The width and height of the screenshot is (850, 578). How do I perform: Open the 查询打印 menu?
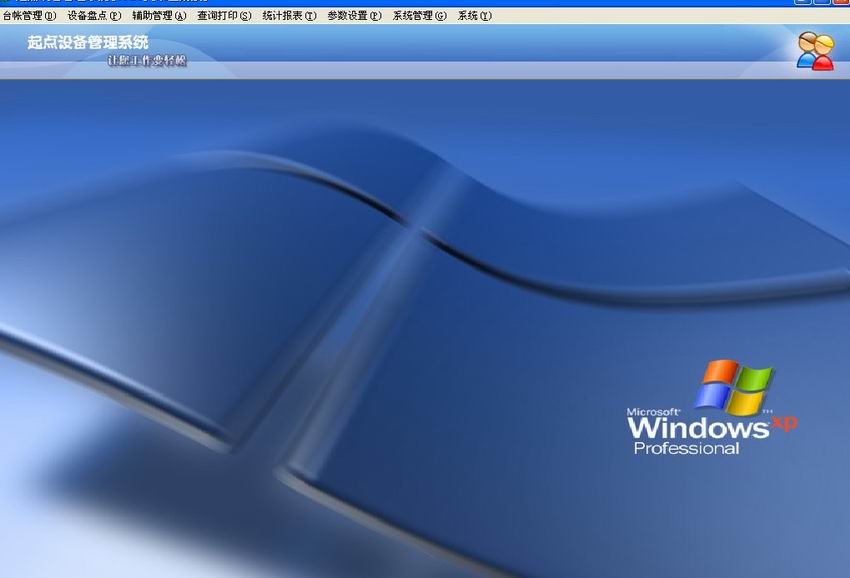(224, 16)
